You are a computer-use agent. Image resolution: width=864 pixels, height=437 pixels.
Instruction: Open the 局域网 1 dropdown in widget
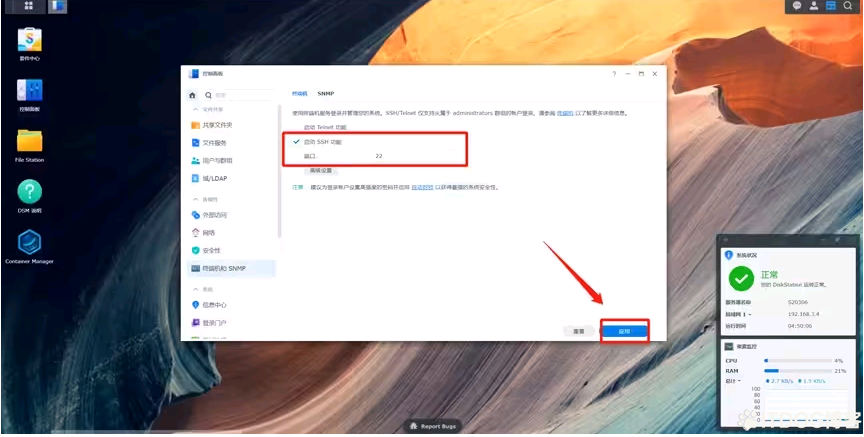pos(738,314)
